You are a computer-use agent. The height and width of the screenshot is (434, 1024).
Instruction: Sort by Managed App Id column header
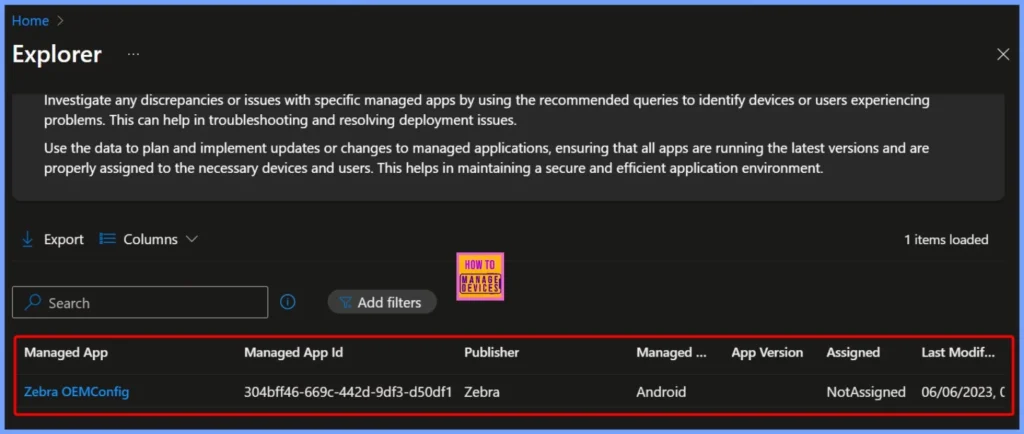[x=293, y=352]
